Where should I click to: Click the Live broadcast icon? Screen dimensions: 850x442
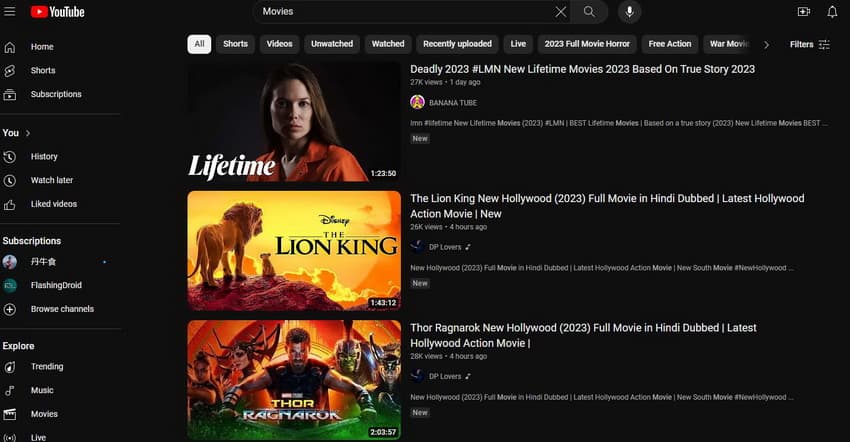point(10,438)
